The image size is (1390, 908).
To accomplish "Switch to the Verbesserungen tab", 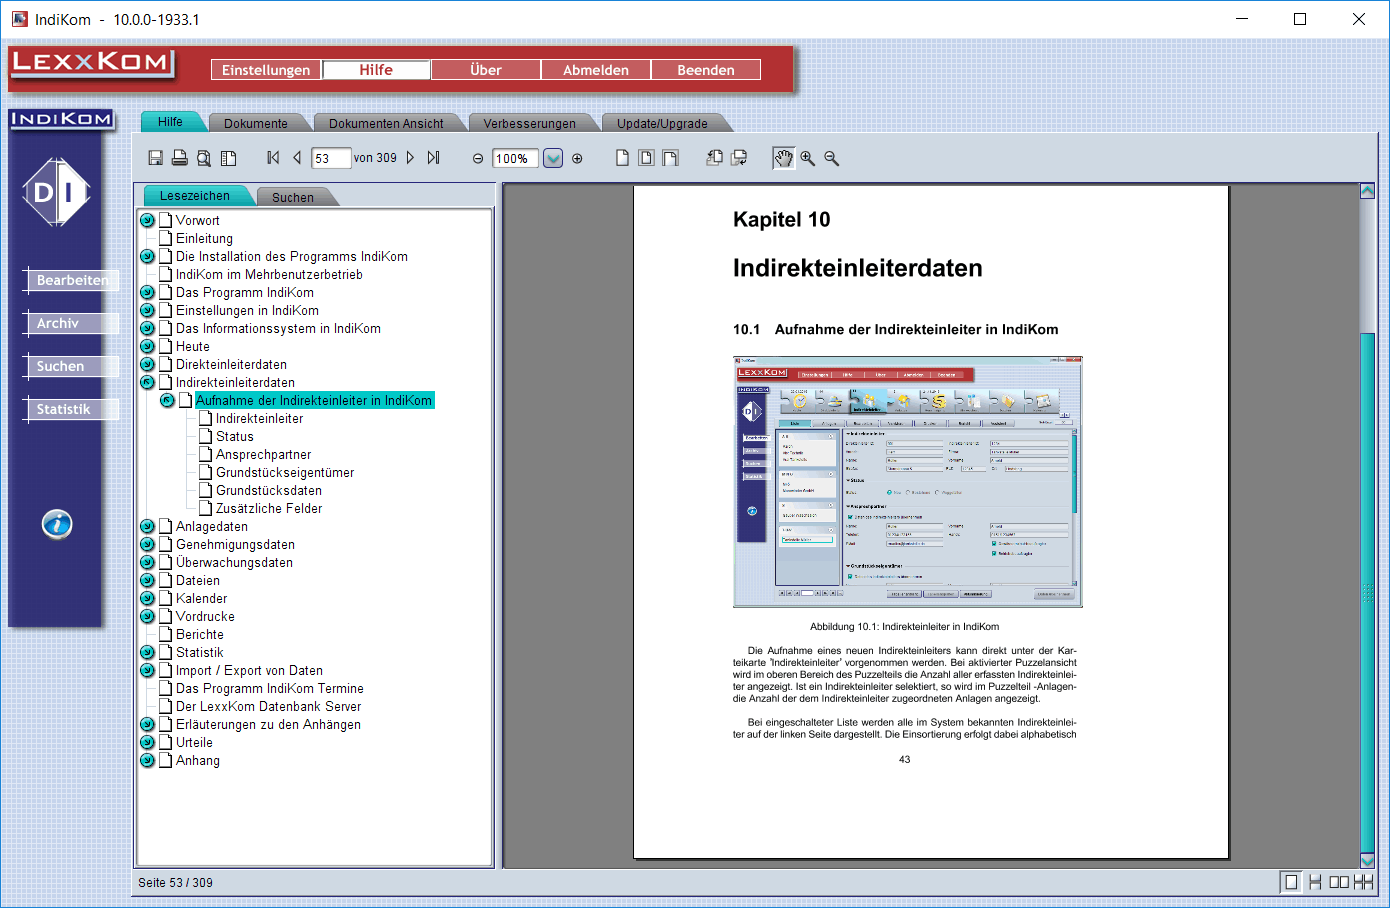I will (x=529, y=123).
